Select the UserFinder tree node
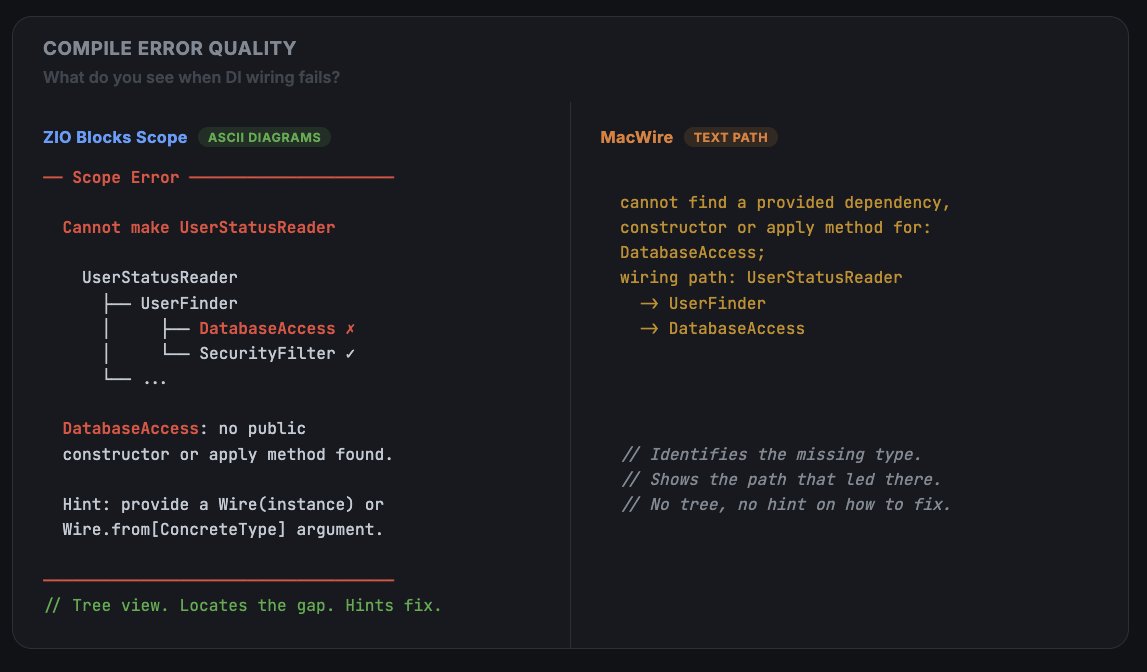 click(189, 303)
